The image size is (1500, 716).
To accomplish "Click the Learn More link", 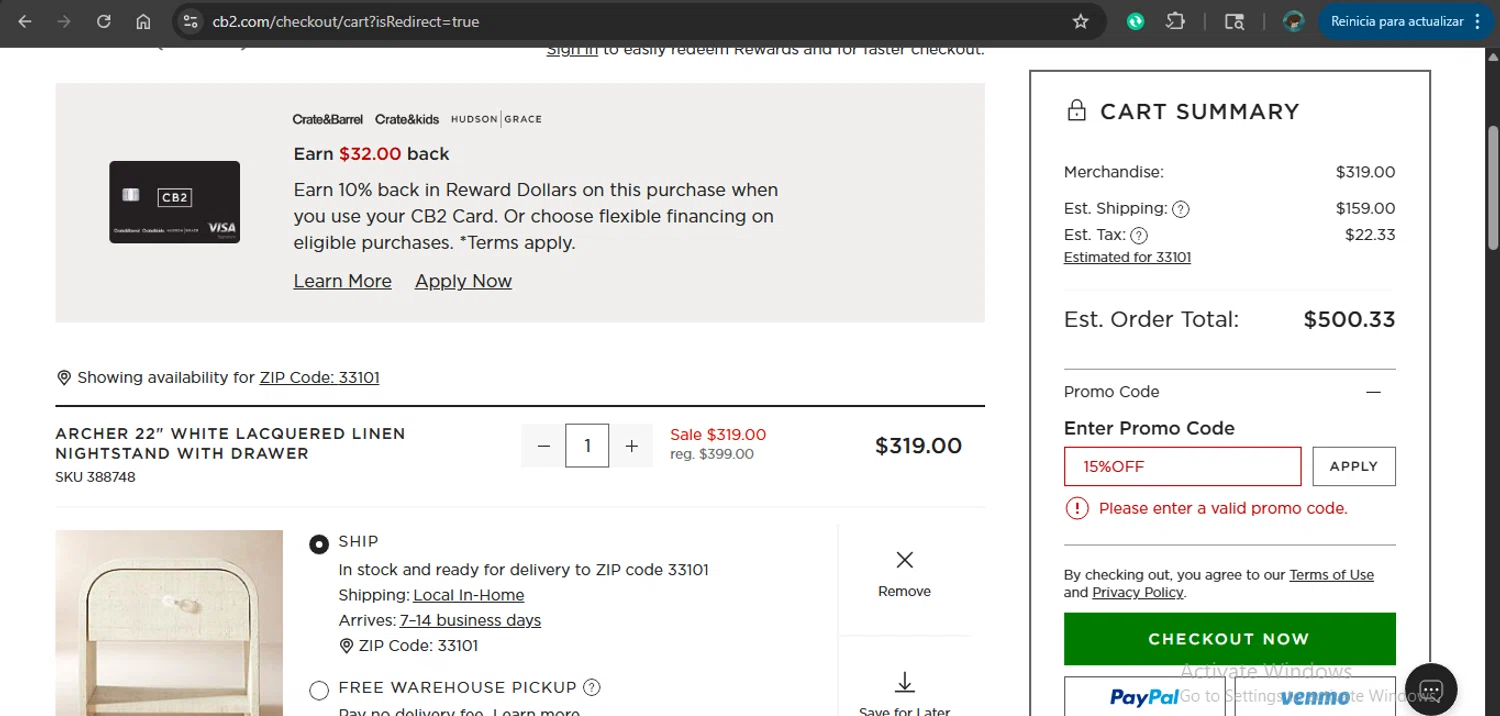I will (342, 281).
